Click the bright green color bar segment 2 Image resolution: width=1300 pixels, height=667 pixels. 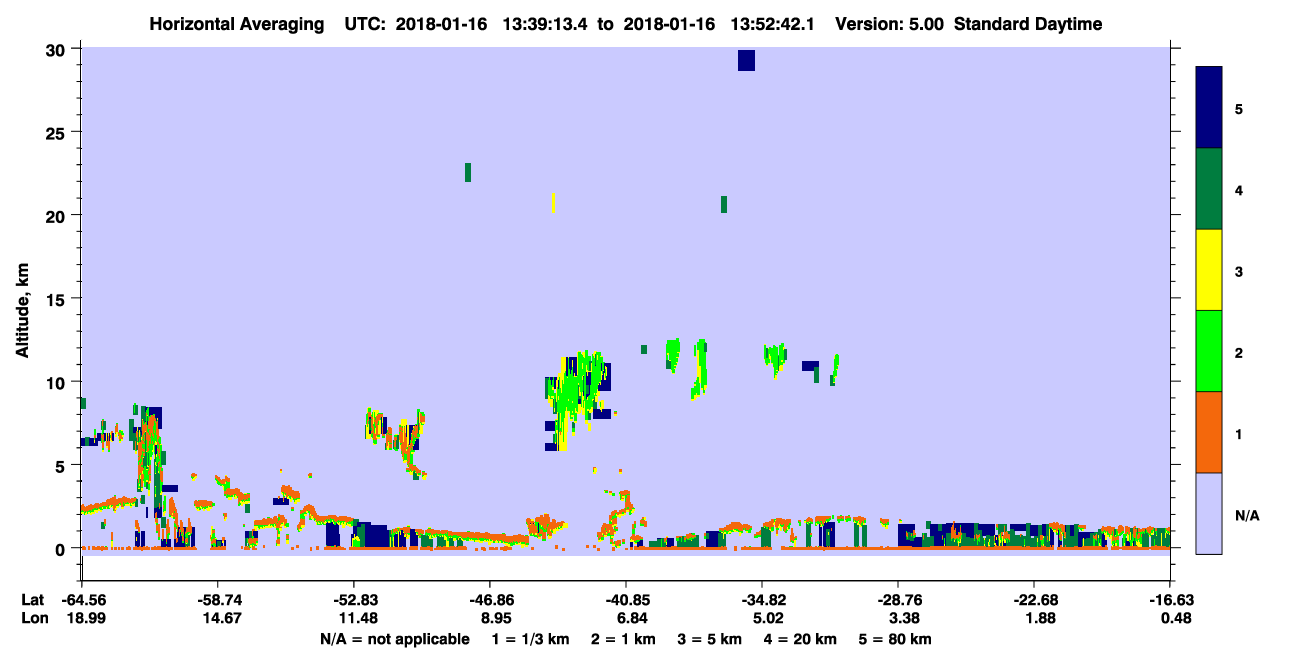point(1209,351)
